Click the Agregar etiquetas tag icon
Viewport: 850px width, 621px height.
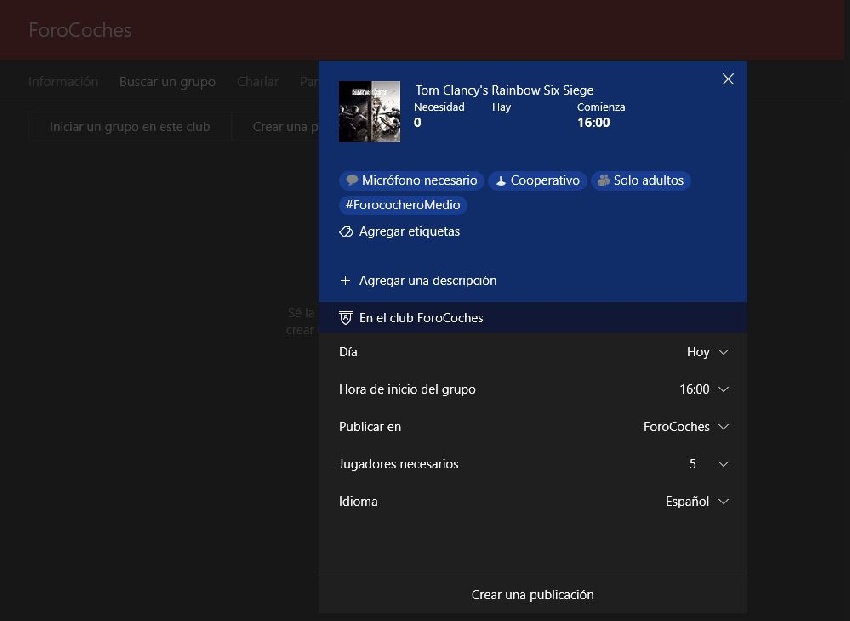pyautogui.click(x=346, y=232)
